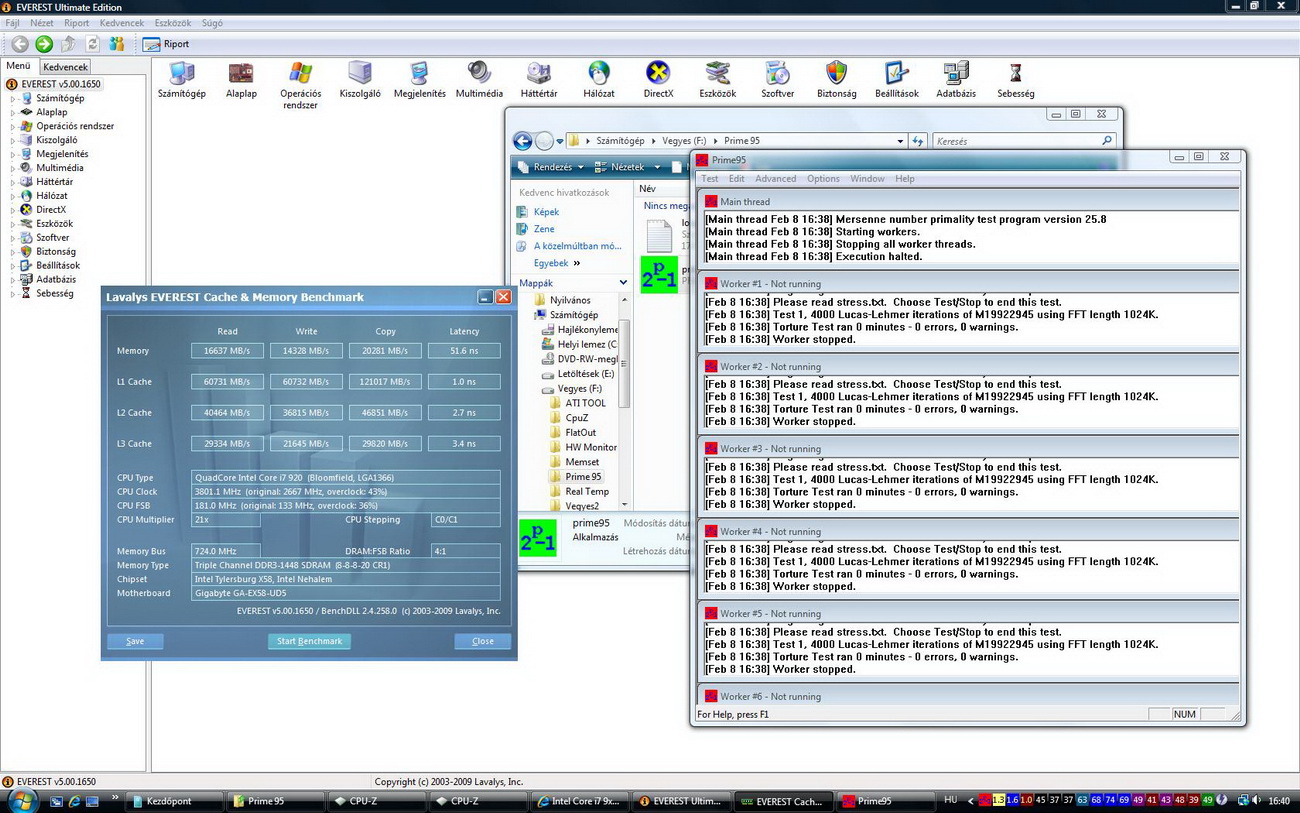This screenshot has height=813, width=1300.
Task: Open the Megjelenítés display icon in main panel
Action: [420, 80]
